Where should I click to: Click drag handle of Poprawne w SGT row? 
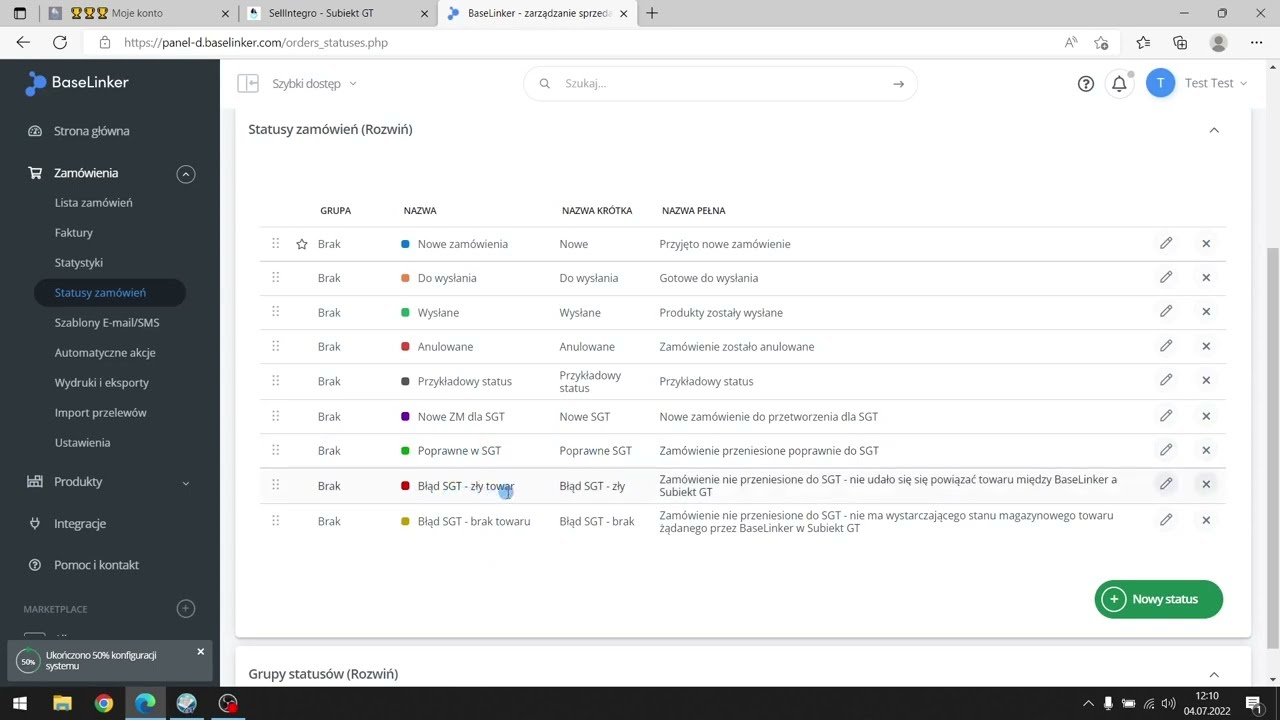click(x=276, y=450)
